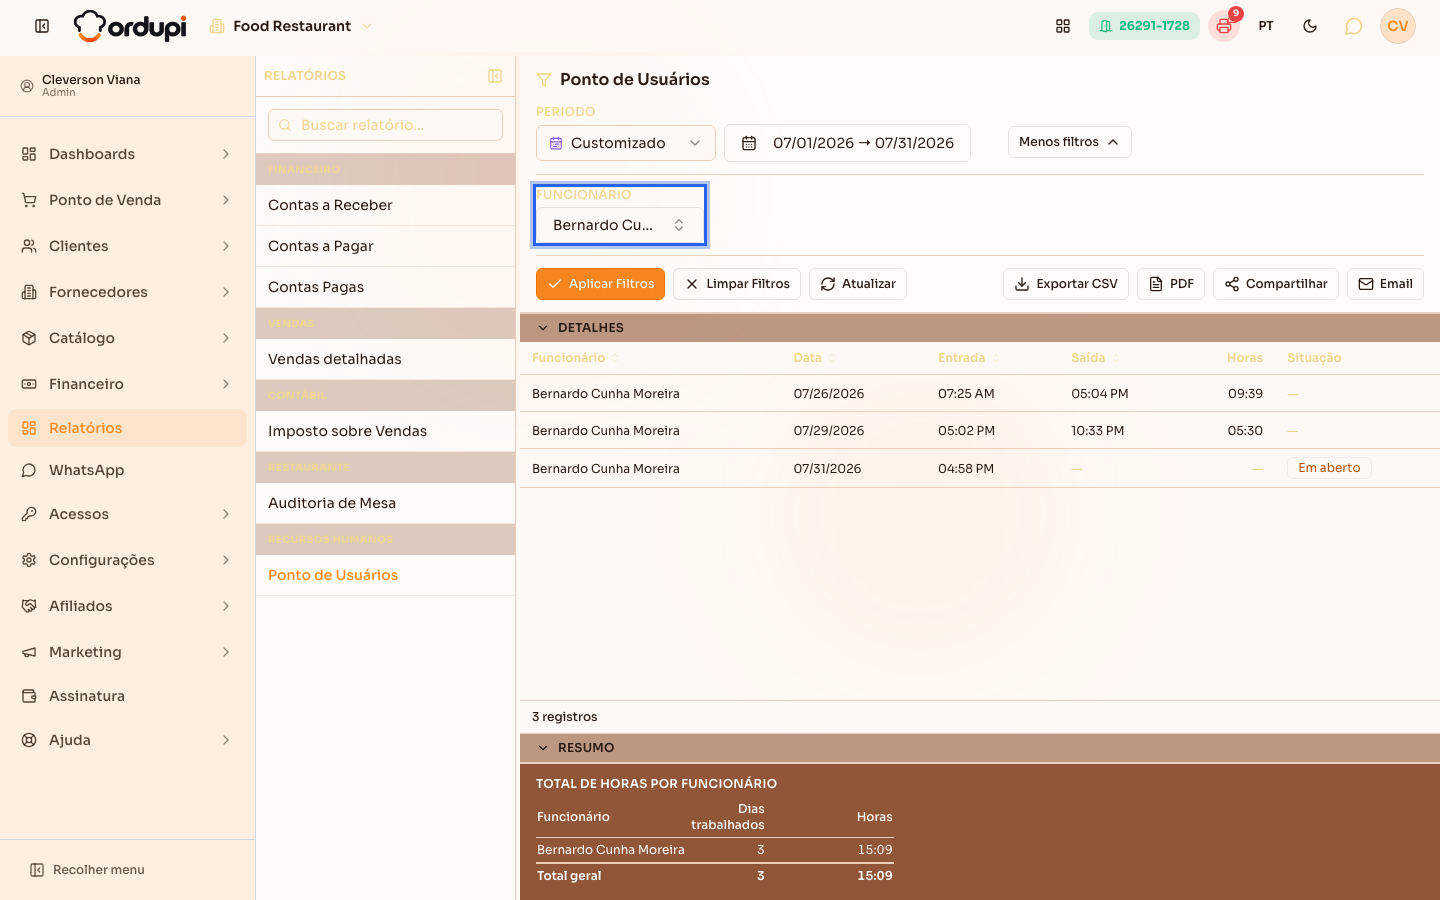Export report as PDF
This screenshot has height=900, width=1440.
1171,284
